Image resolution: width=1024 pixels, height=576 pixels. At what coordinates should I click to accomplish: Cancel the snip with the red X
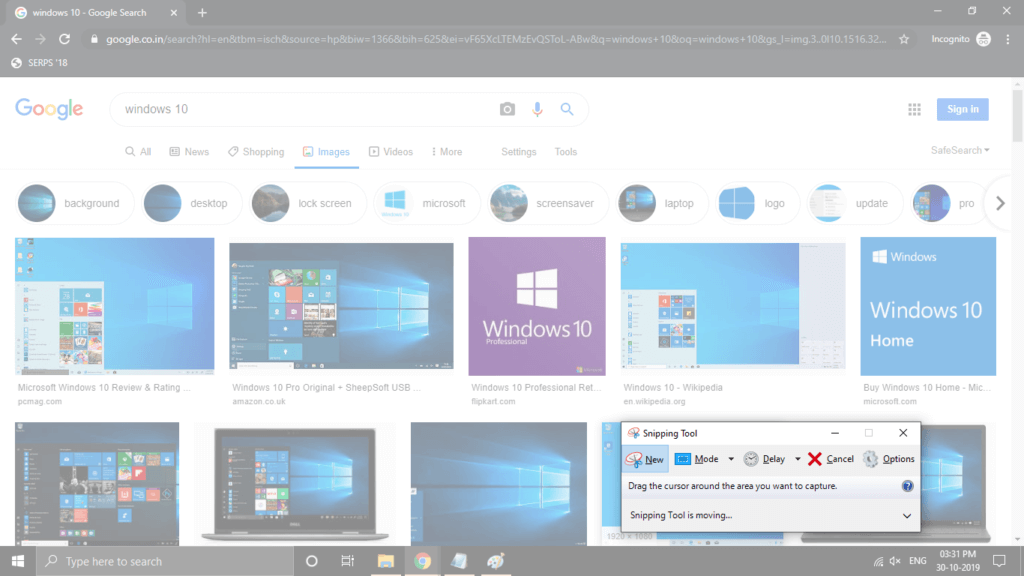831,459
